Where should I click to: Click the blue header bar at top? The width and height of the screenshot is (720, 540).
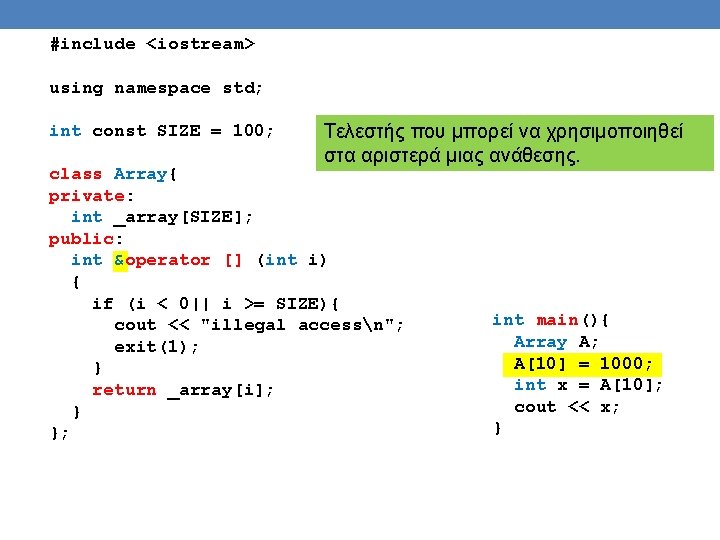point(360,14)
